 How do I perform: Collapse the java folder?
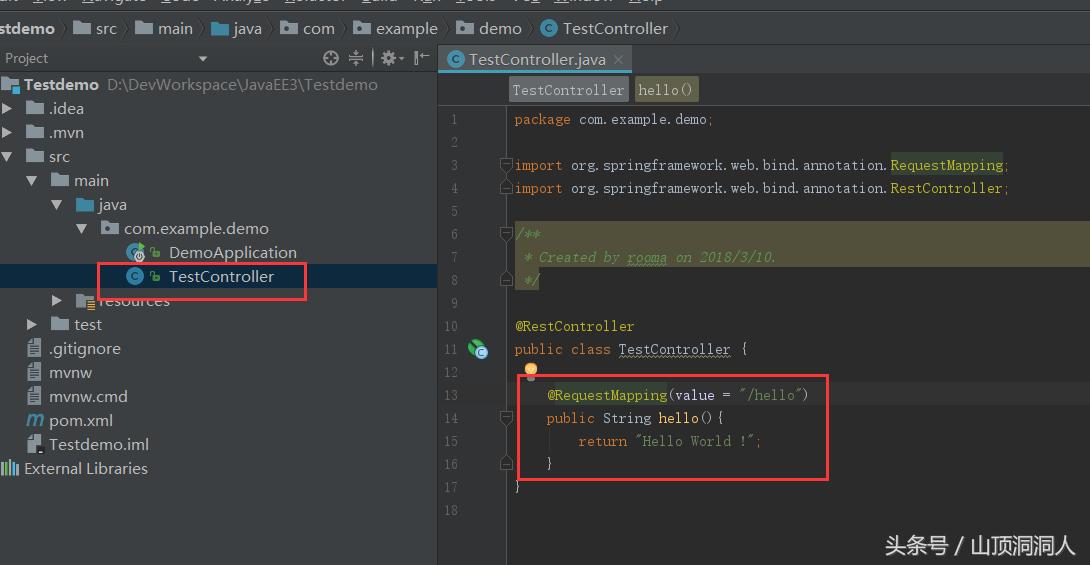tap(57, 204)
